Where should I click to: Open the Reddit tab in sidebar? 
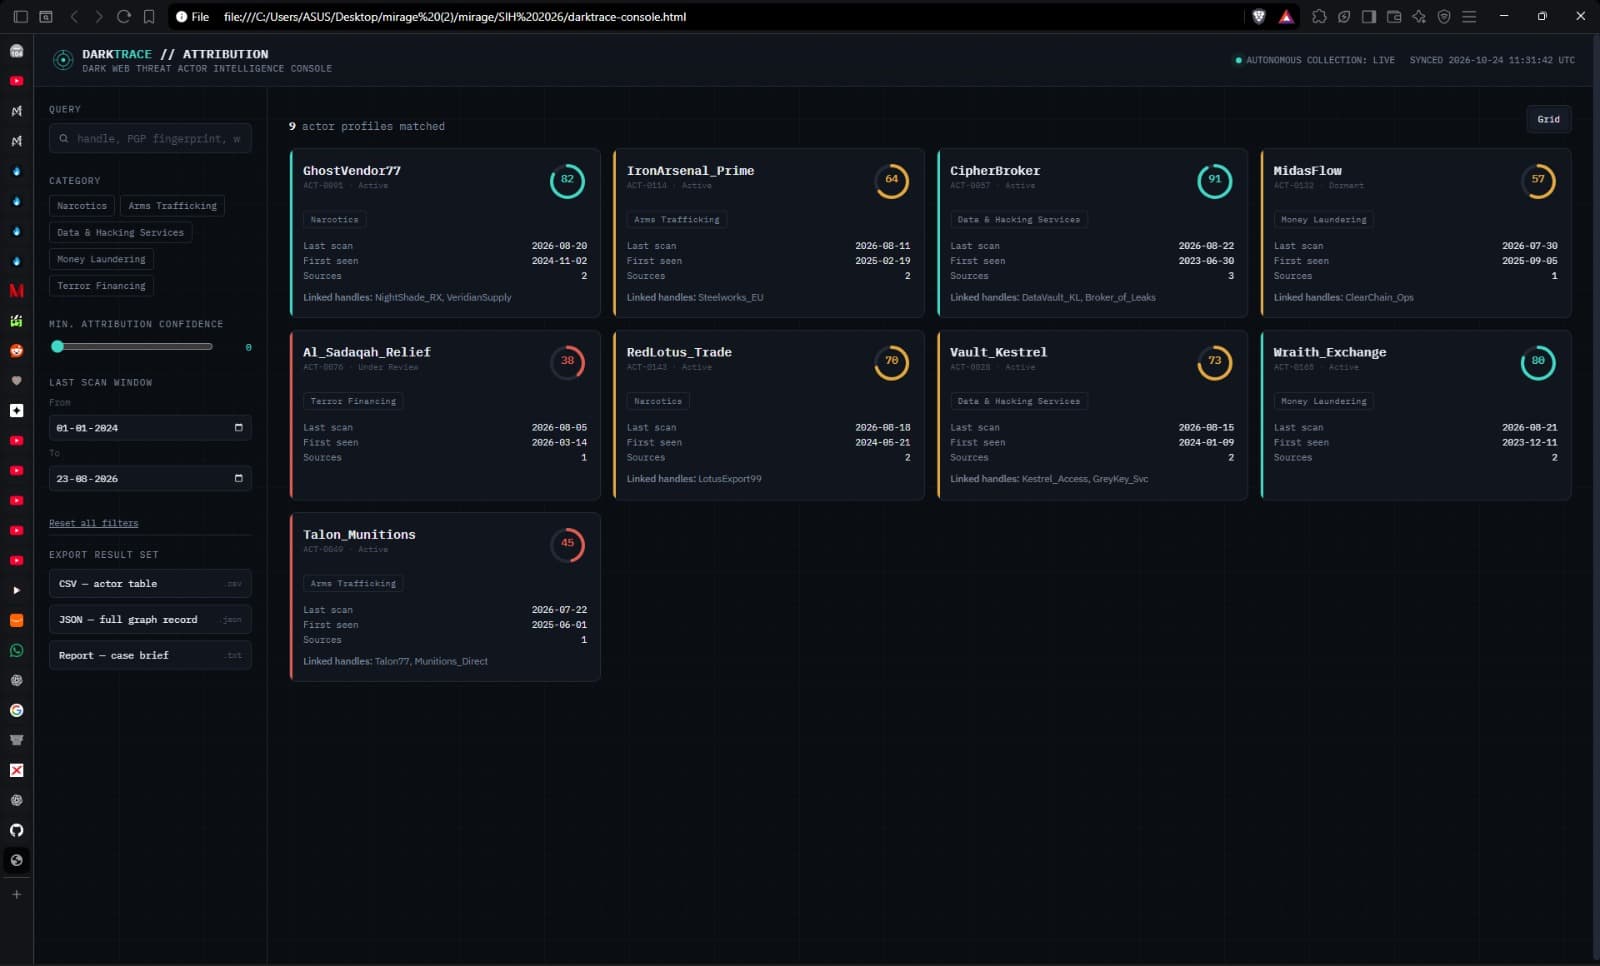click(x=16, y=350)
